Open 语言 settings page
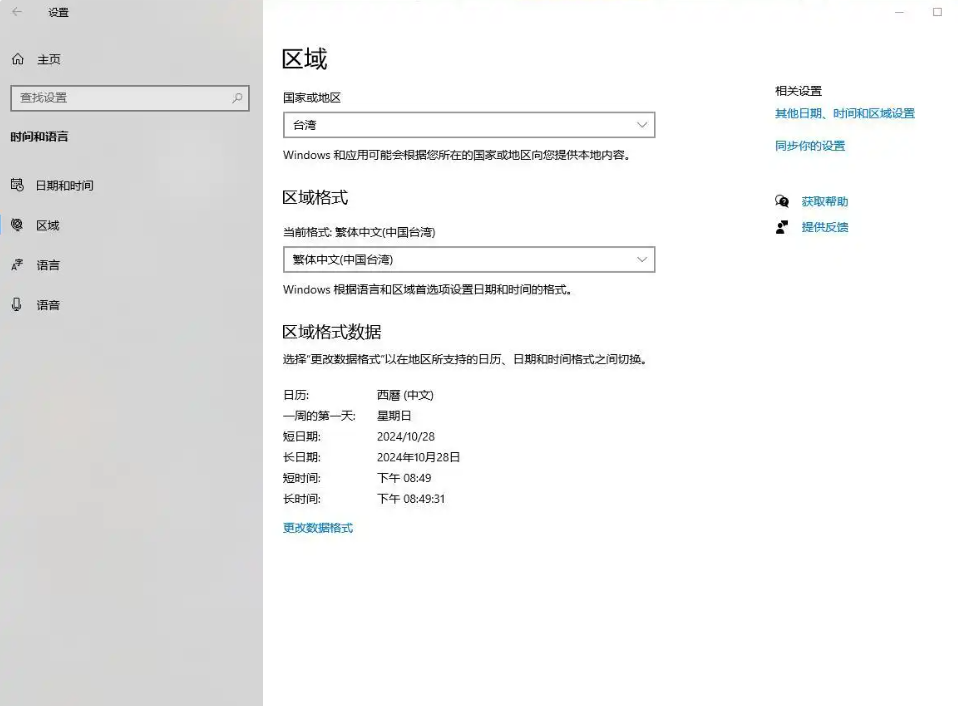The width and height of the screenshot is (958, 706). click(x=48, y=265)
